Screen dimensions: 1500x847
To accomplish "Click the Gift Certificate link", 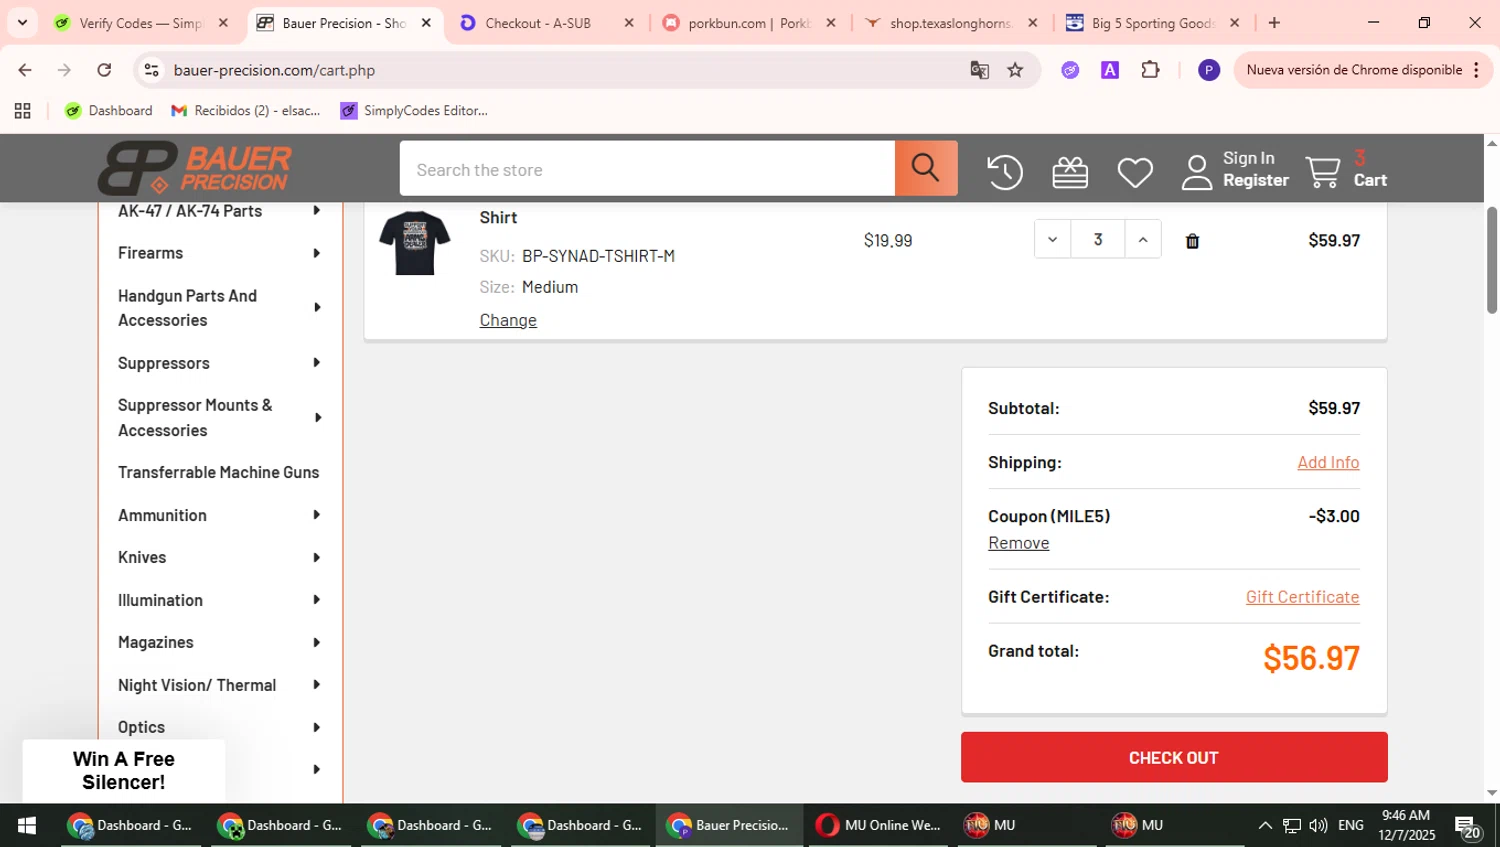I will (x=1302, y=597).
